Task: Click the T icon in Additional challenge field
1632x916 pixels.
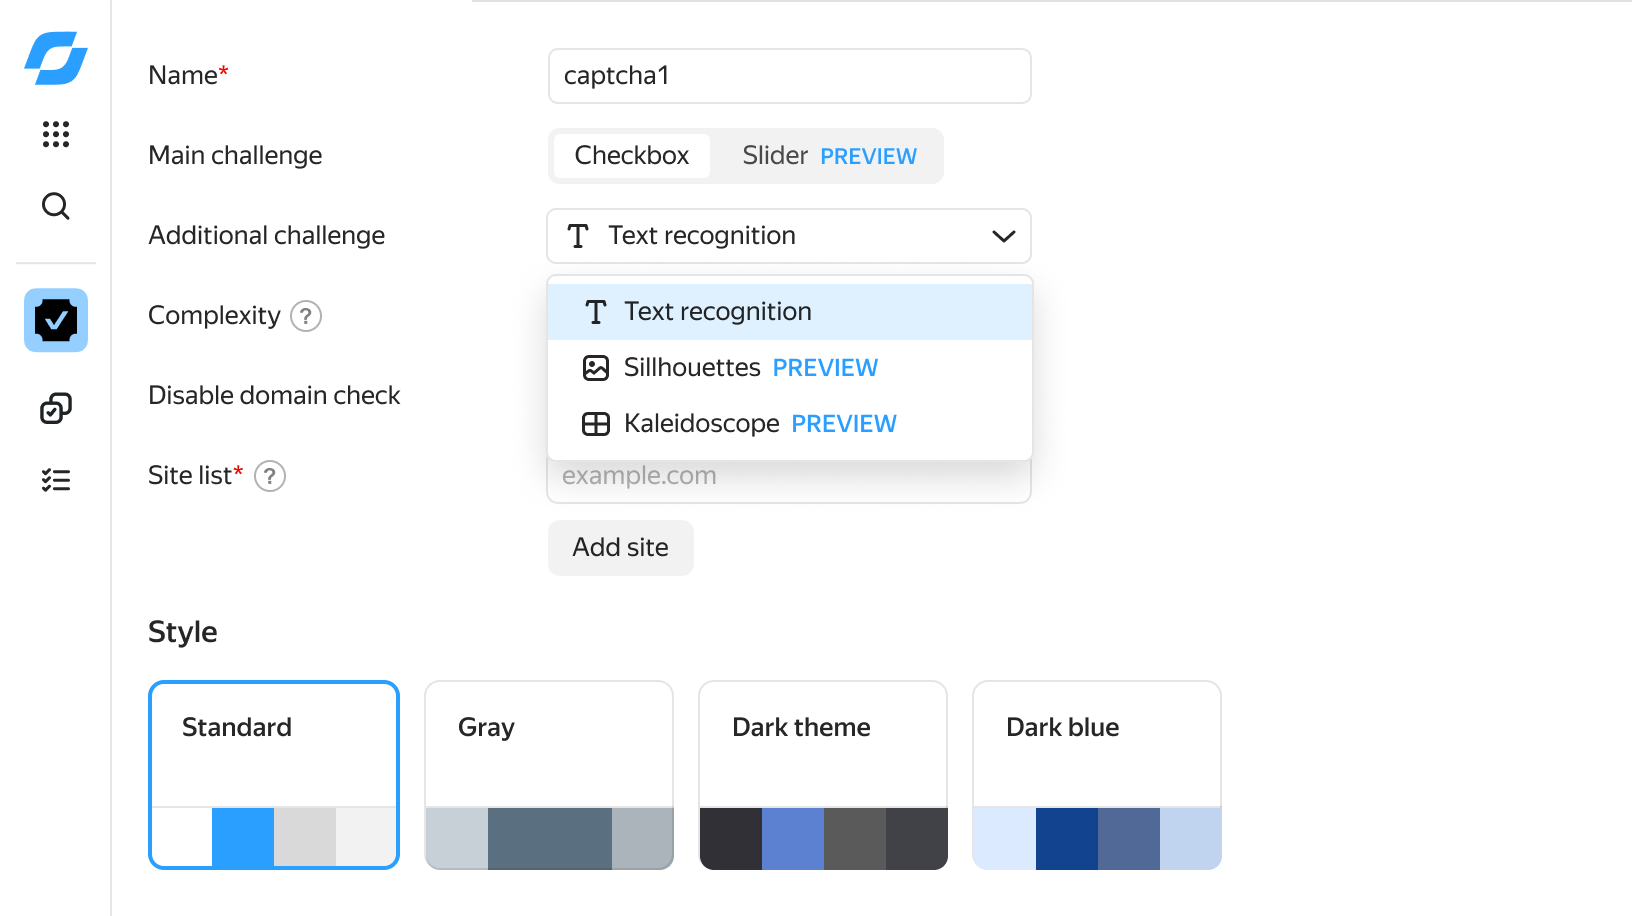Action: 578,236
